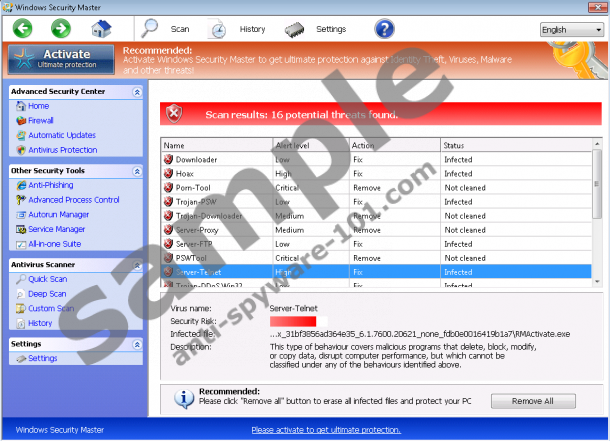The image size is (610, 441).
Task: Click 'Please activate to get ultimate protection' link
Action: point(326,430)
